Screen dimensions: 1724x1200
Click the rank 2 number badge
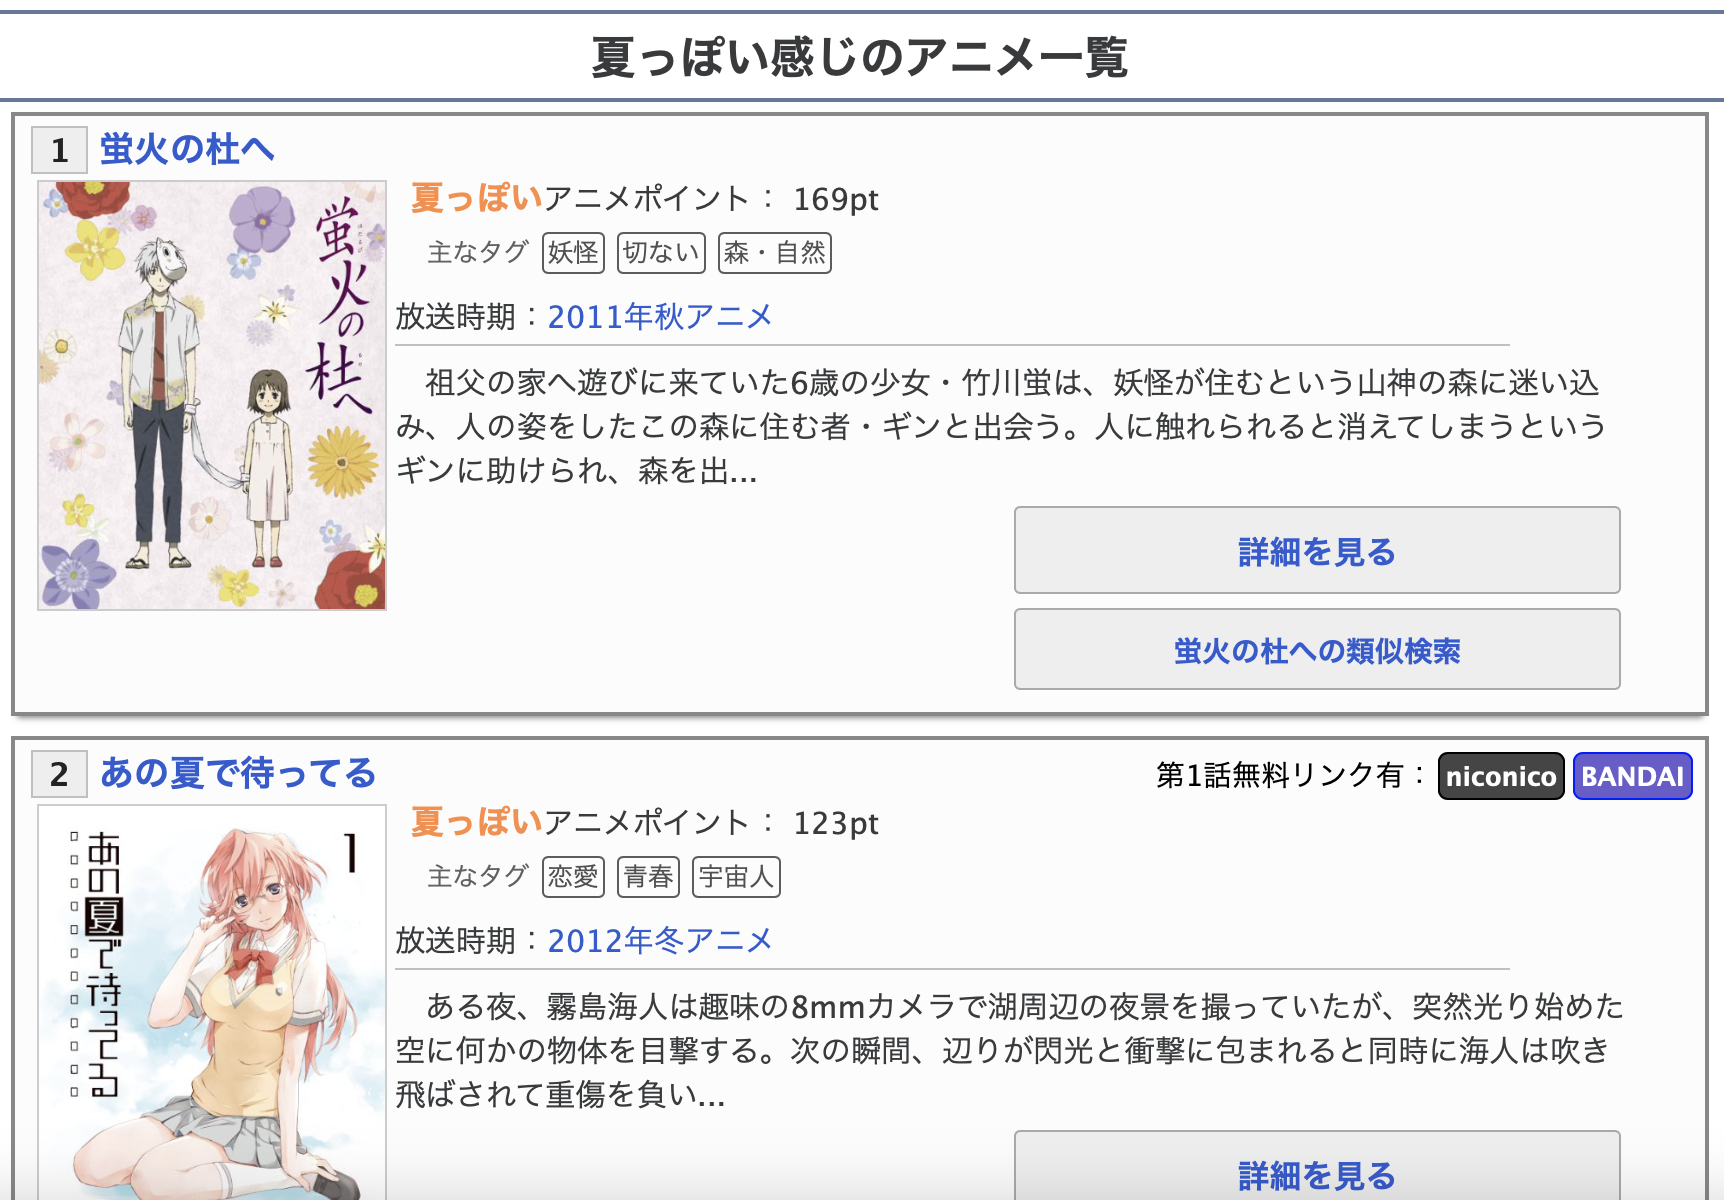coord(60,774)
